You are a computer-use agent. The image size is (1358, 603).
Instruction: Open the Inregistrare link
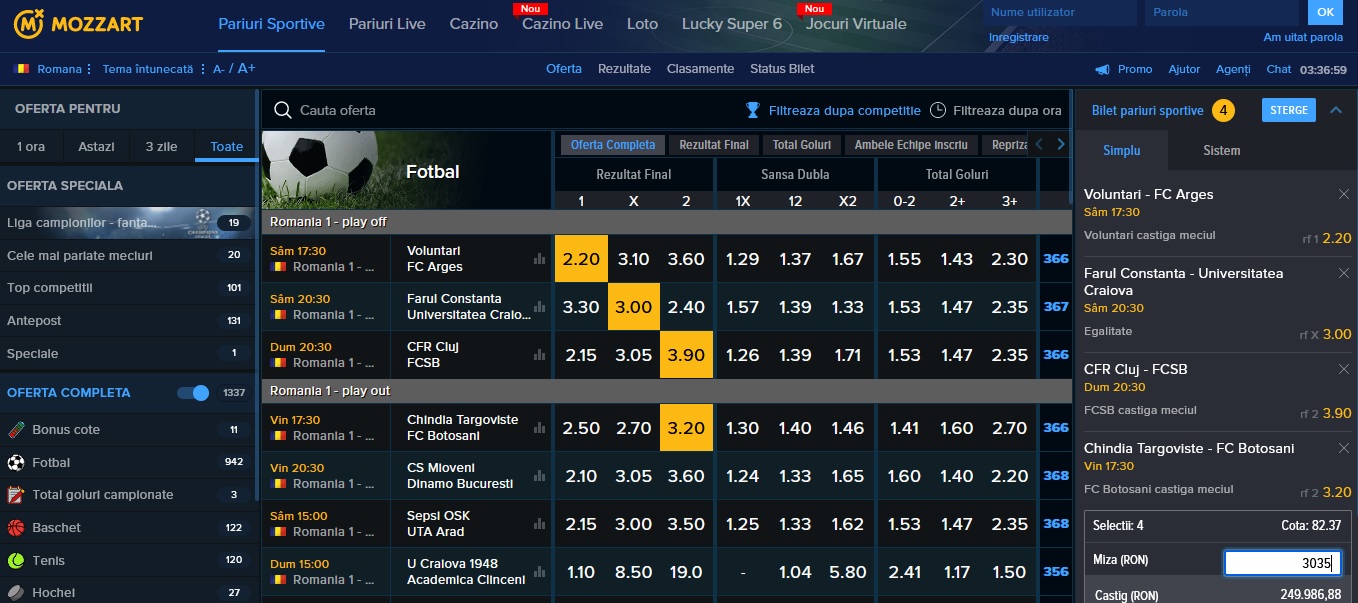point(1018,37)
